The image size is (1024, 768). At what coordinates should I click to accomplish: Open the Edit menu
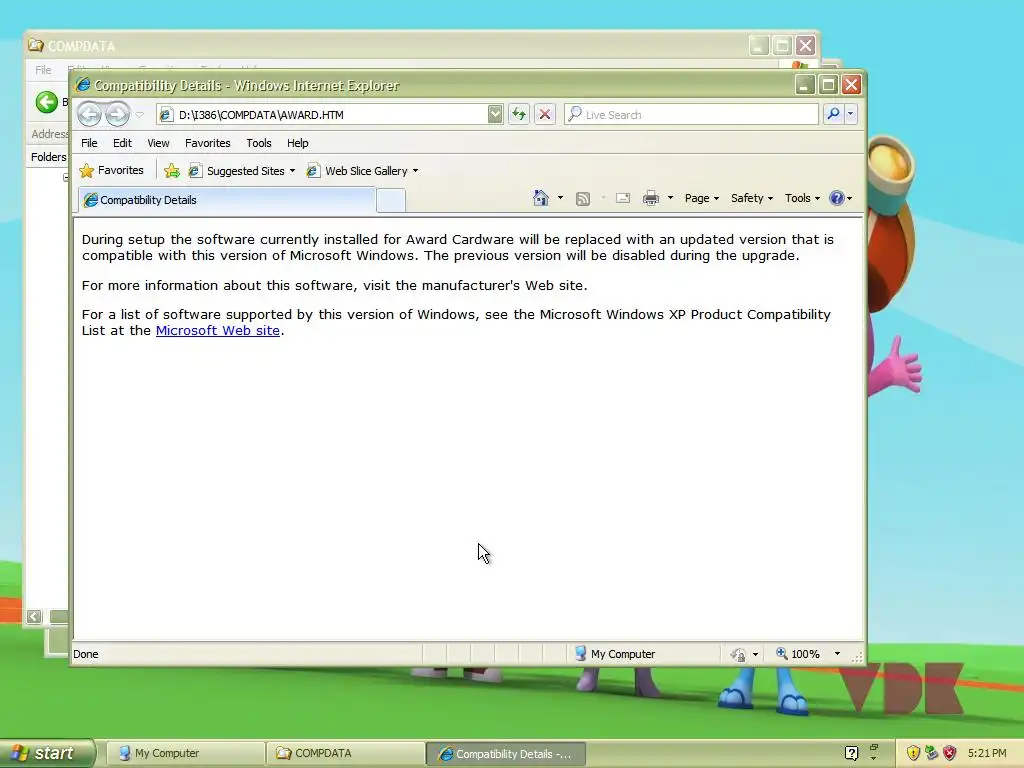pyautogui.click(x=122, y=143)
